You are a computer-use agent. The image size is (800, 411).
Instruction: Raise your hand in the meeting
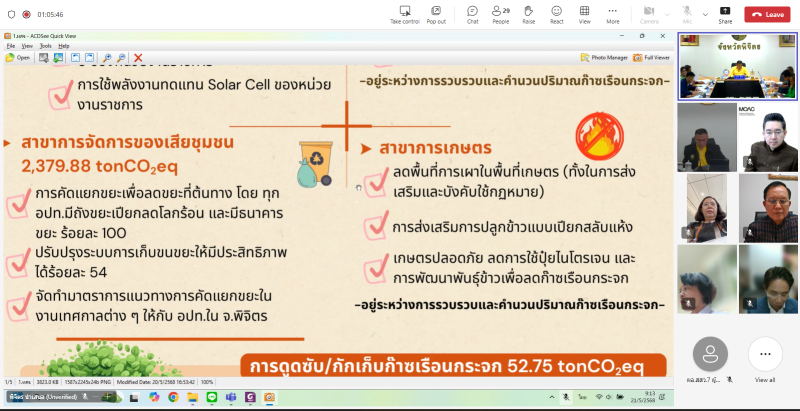528,13
